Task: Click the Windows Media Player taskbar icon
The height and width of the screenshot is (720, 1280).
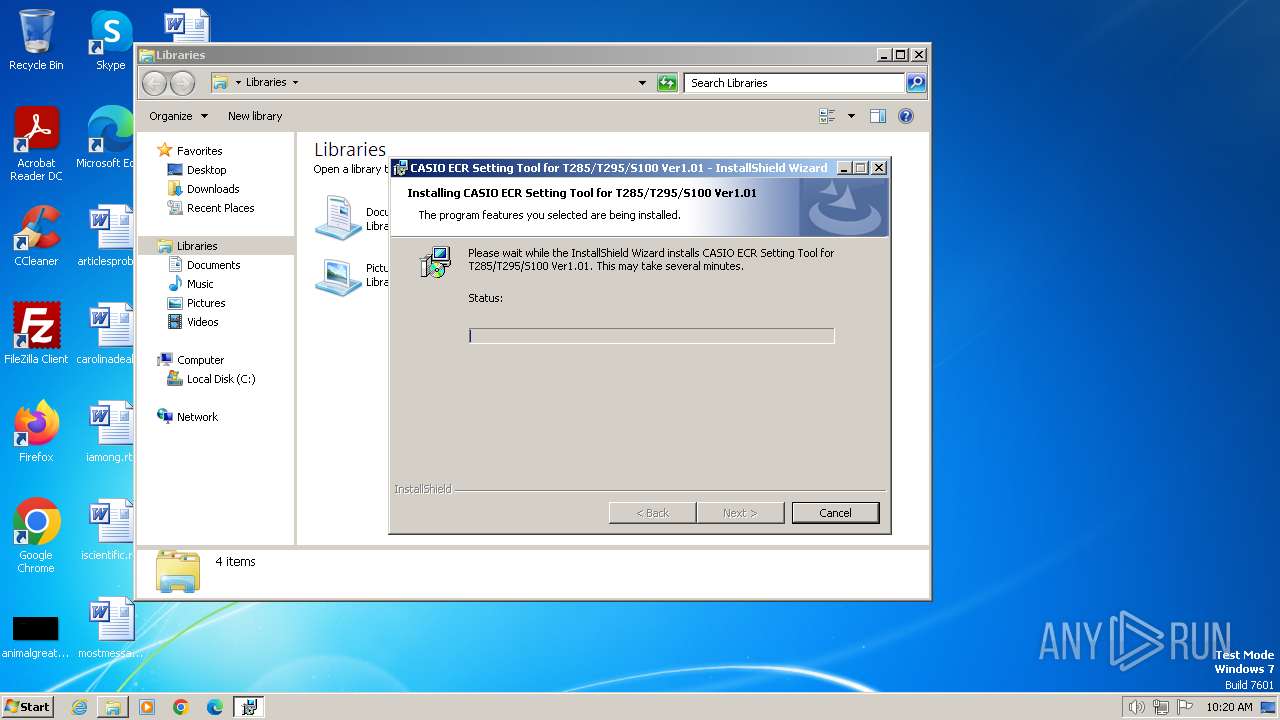Action: pos(147,707)
